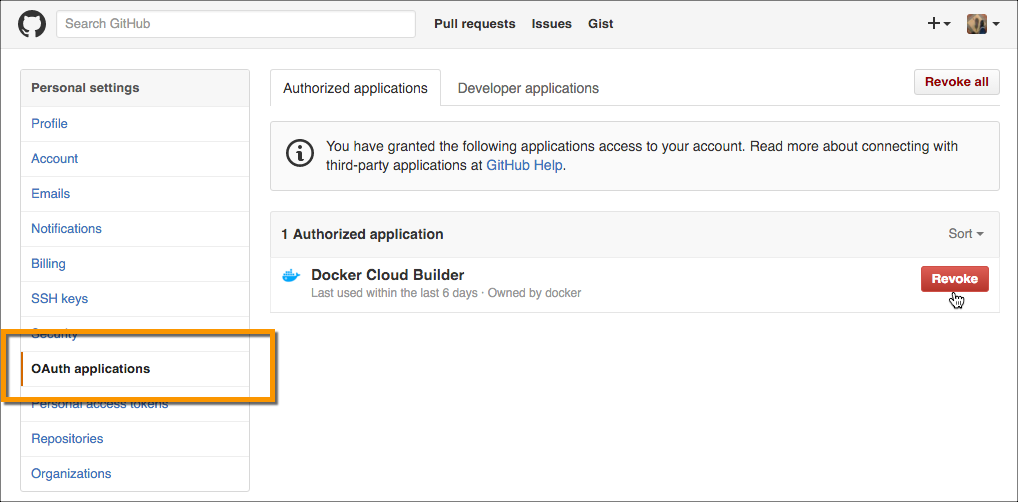Open Pull requests in top navigation
Viewport: 1018px width, 502px height.
474,24
